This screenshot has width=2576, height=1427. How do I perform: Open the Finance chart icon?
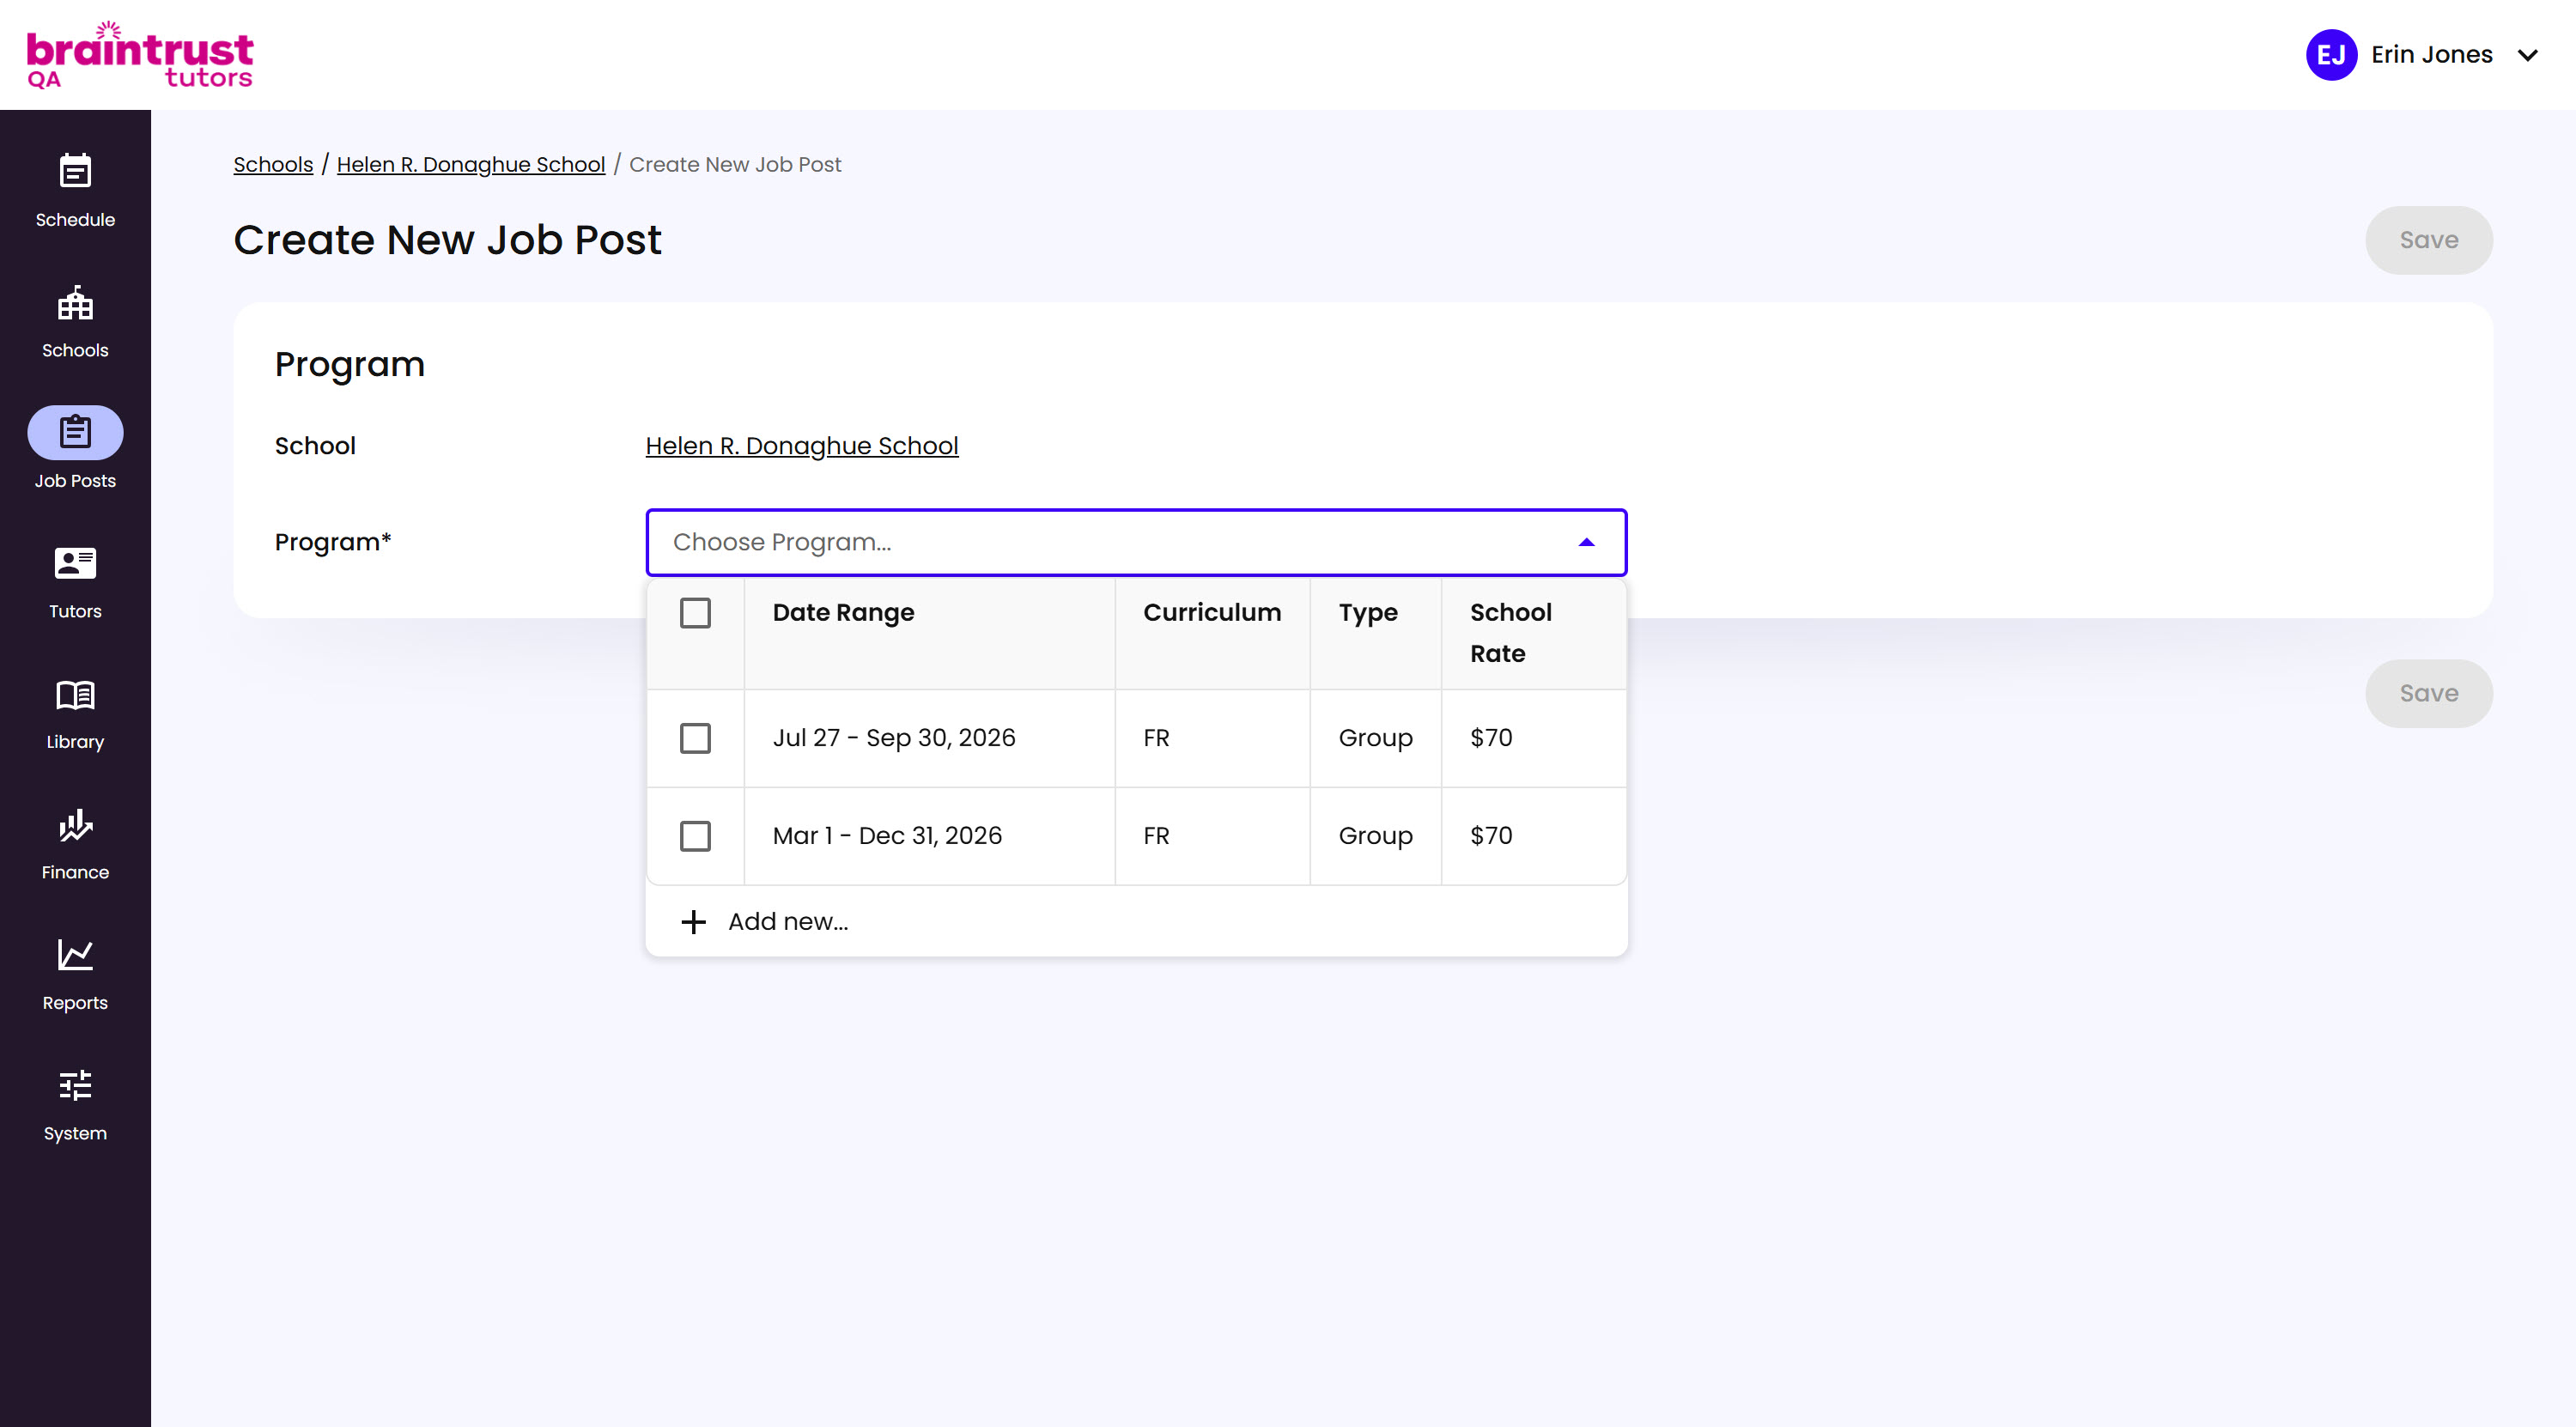(75, 825)
